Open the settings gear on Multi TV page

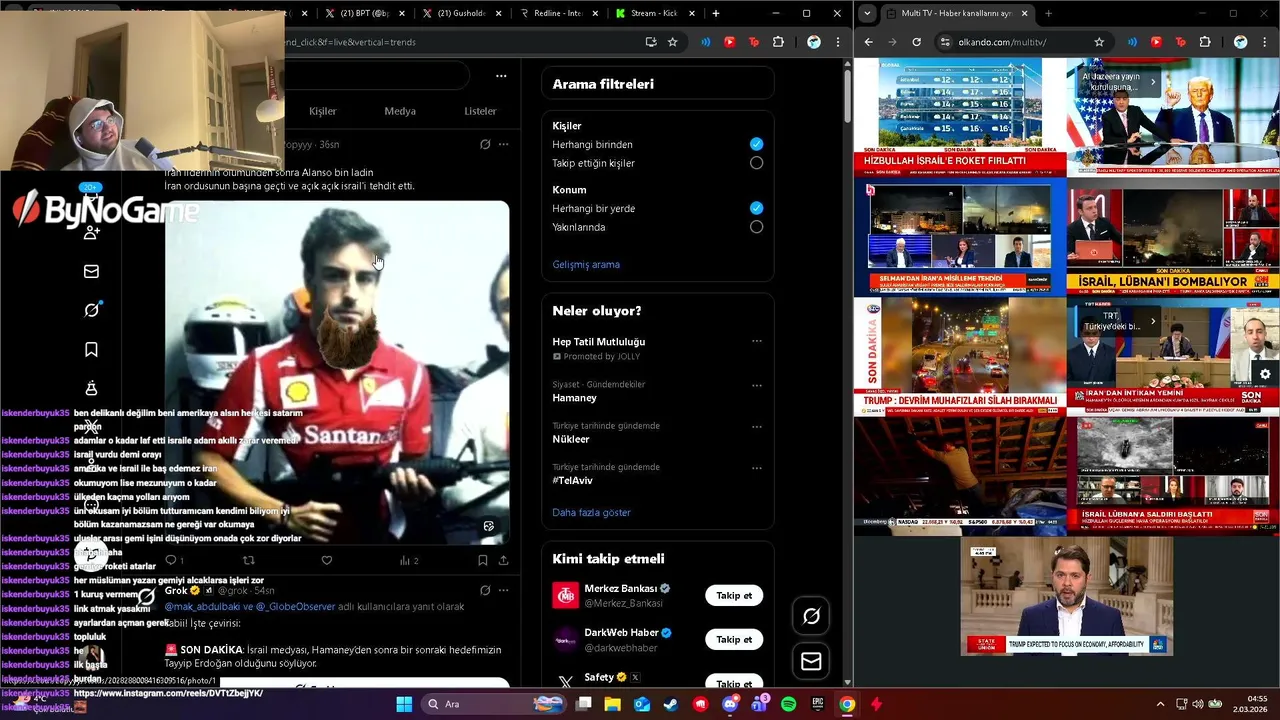(x=1265, y=374)
